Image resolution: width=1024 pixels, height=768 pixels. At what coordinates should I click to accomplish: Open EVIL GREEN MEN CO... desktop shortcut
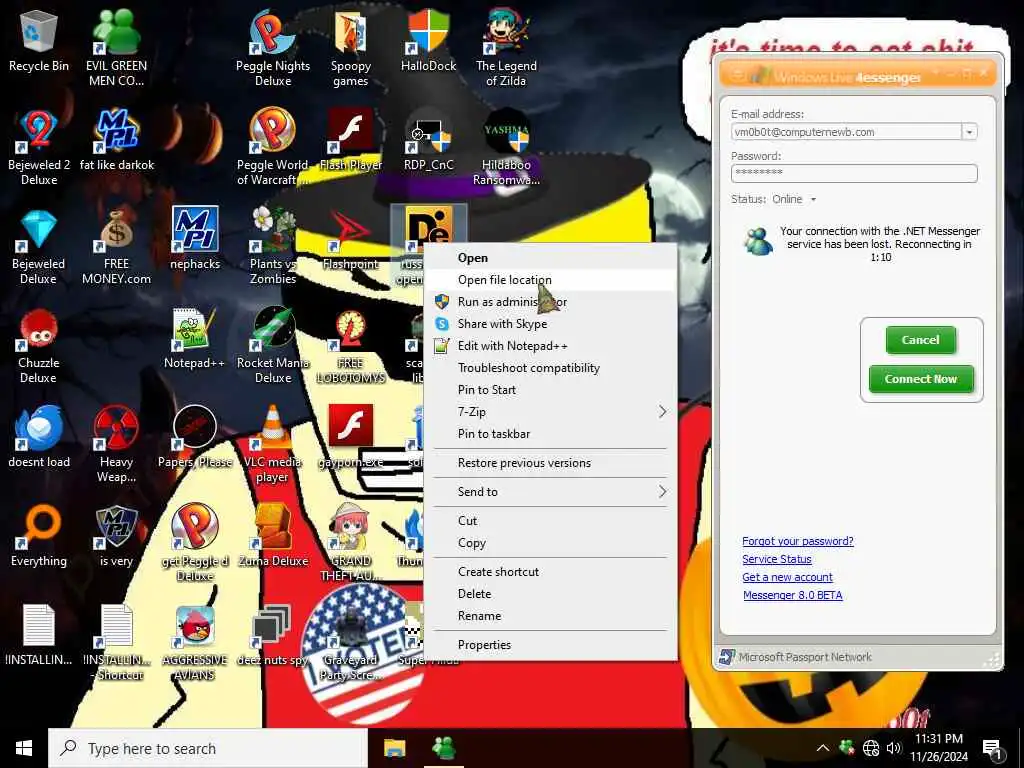(x=116, y=47)
